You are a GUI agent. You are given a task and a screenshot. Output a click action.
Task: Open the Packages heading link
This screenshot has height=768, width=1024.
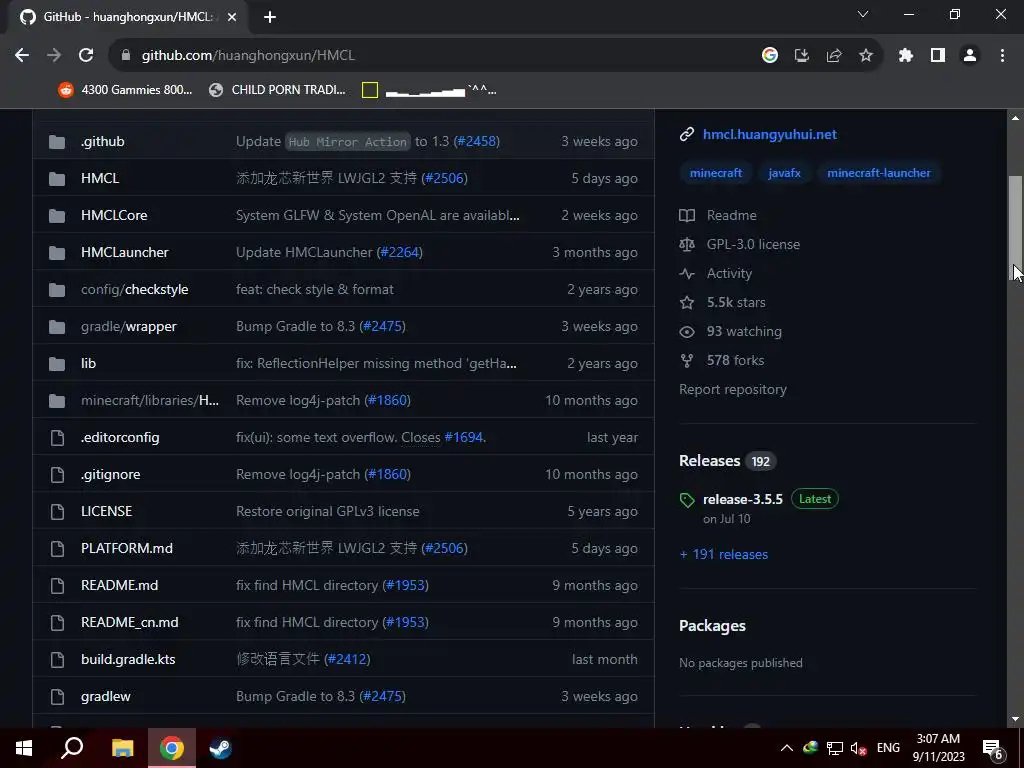712,626
